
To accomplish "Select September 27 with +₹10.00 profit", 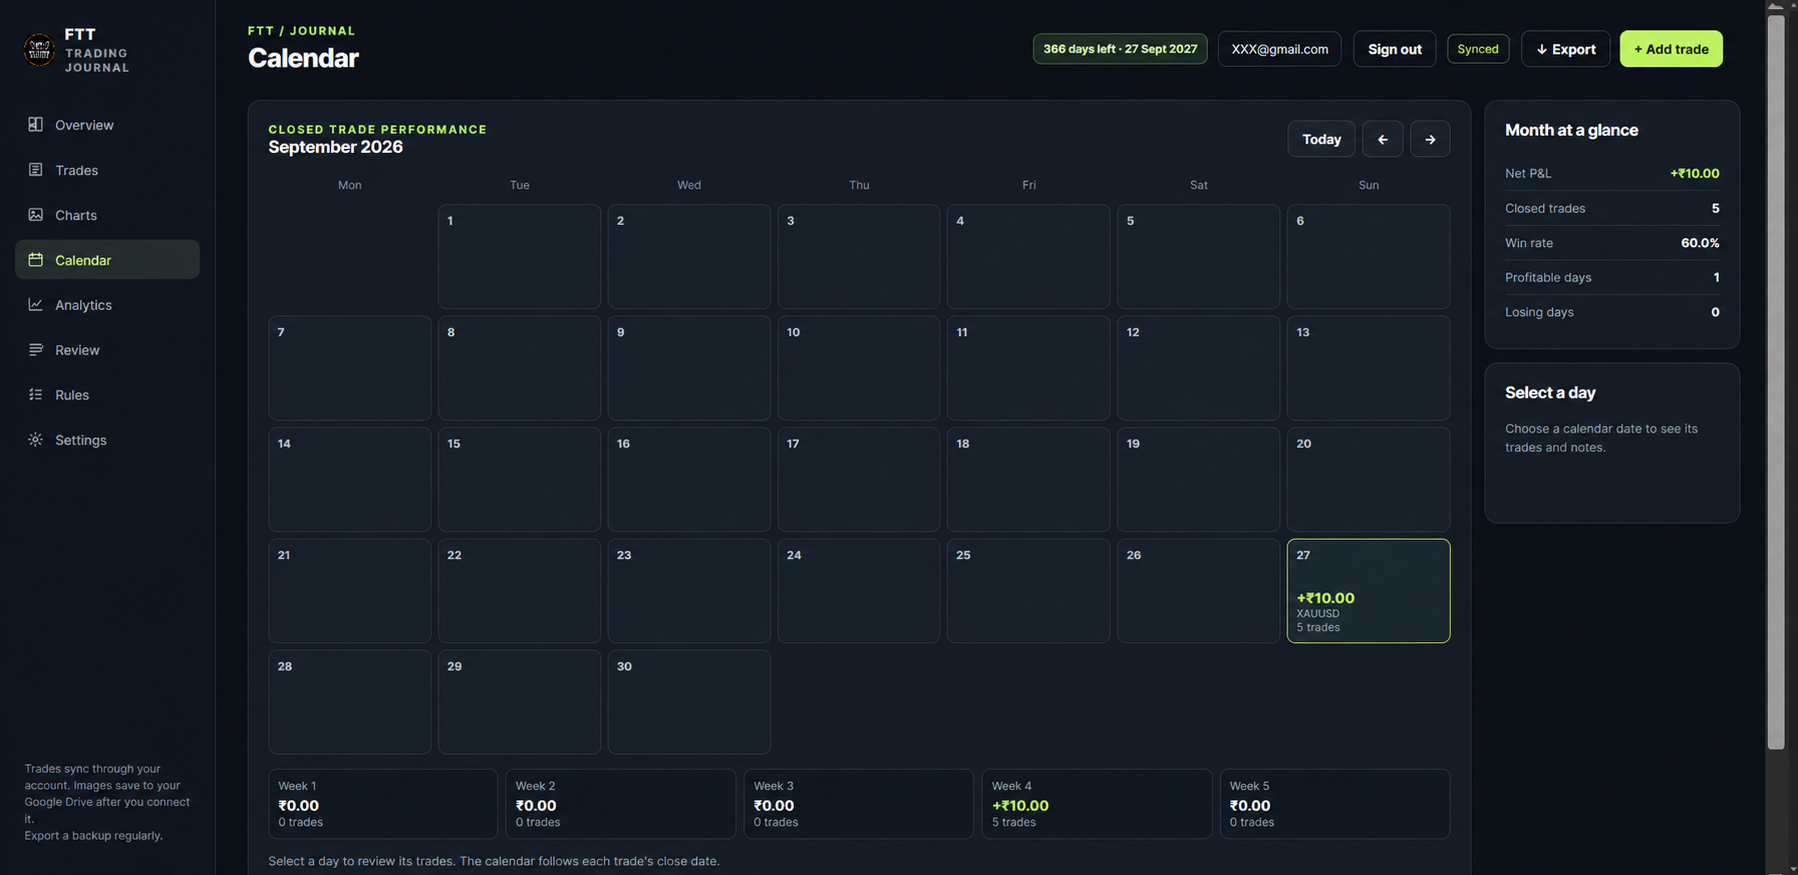I will tap(1368, 591).
